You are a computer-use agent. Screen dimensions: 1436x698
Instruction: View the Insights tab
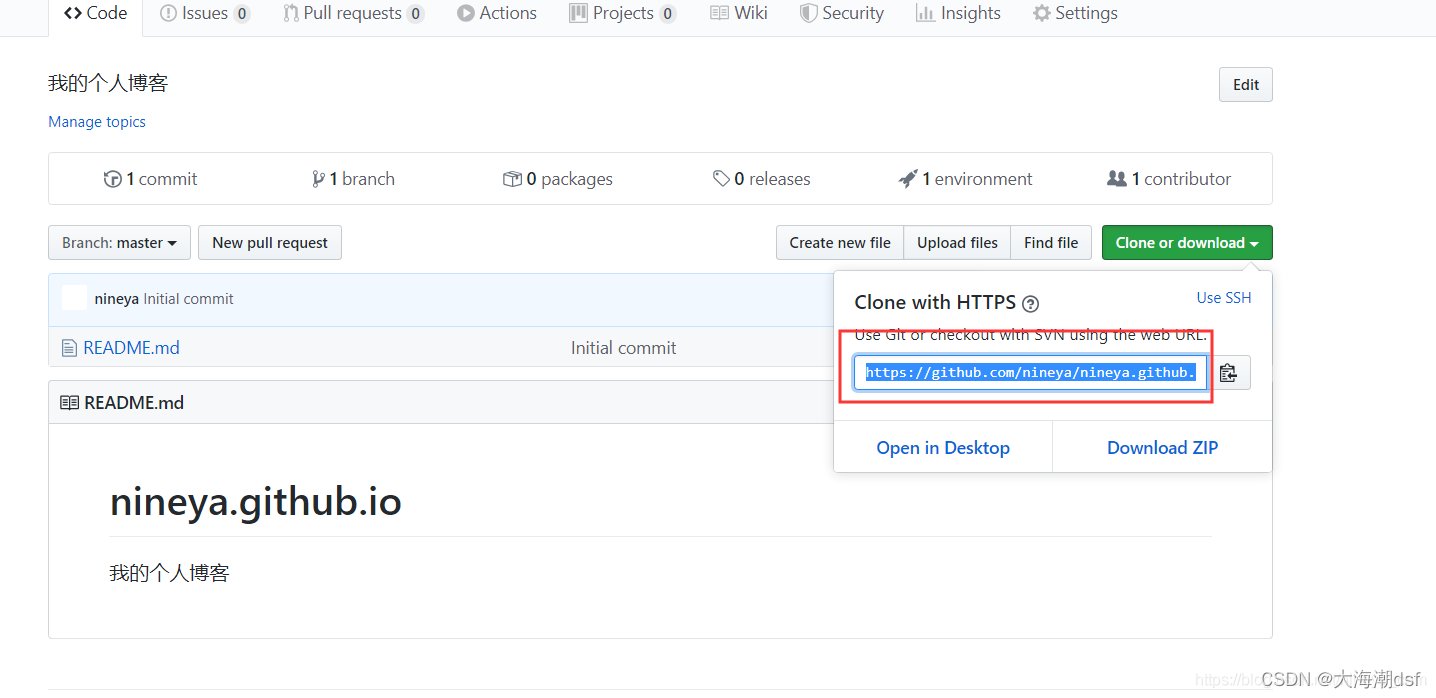(958, 13)
